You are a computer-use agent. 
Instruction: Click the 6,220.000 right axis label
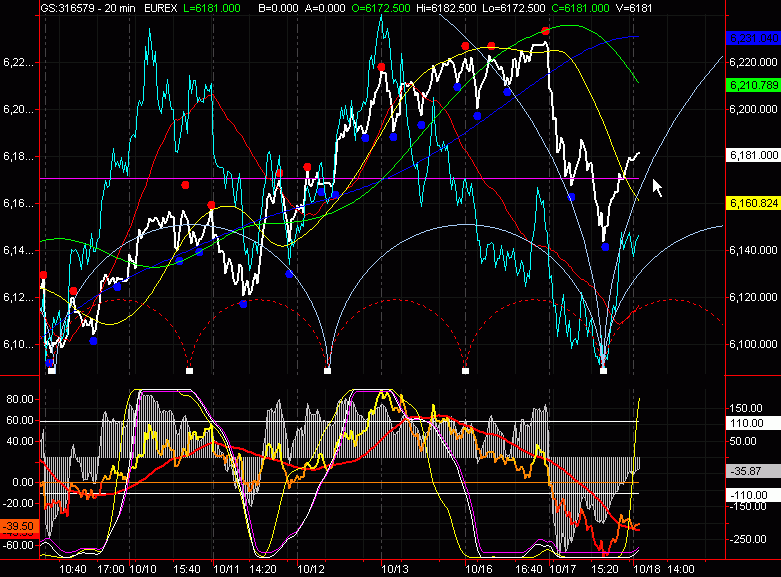(753, 62)
